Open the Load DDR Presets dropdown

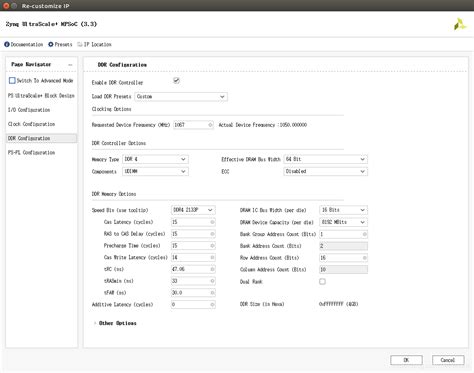point(181,97)
